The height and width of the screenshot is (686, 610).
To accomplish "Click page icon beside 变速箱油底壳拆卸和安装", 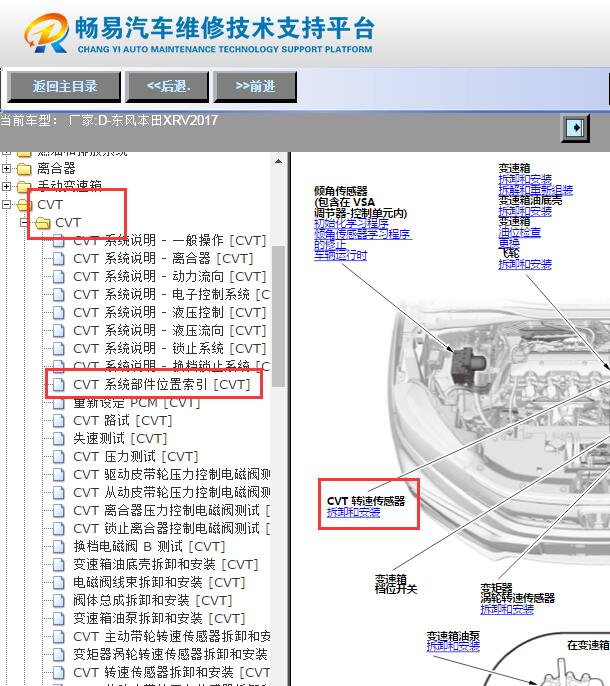I will tap(58, 564).
